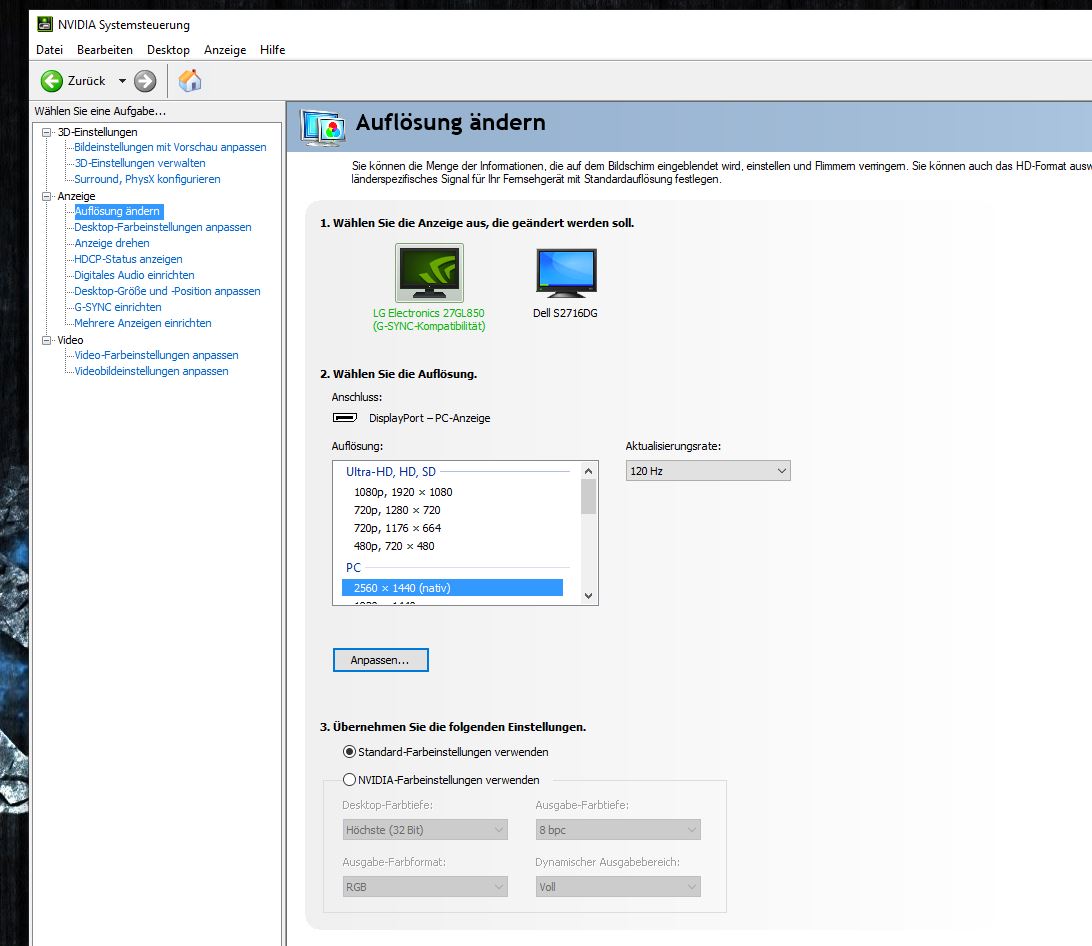Open HDCP-Status anzeigen

(128, 259)
